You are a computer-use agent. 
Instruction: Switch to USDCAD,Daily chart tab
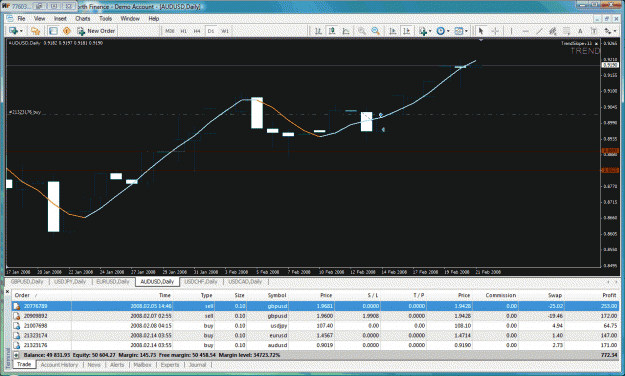(x=245, y=282)
